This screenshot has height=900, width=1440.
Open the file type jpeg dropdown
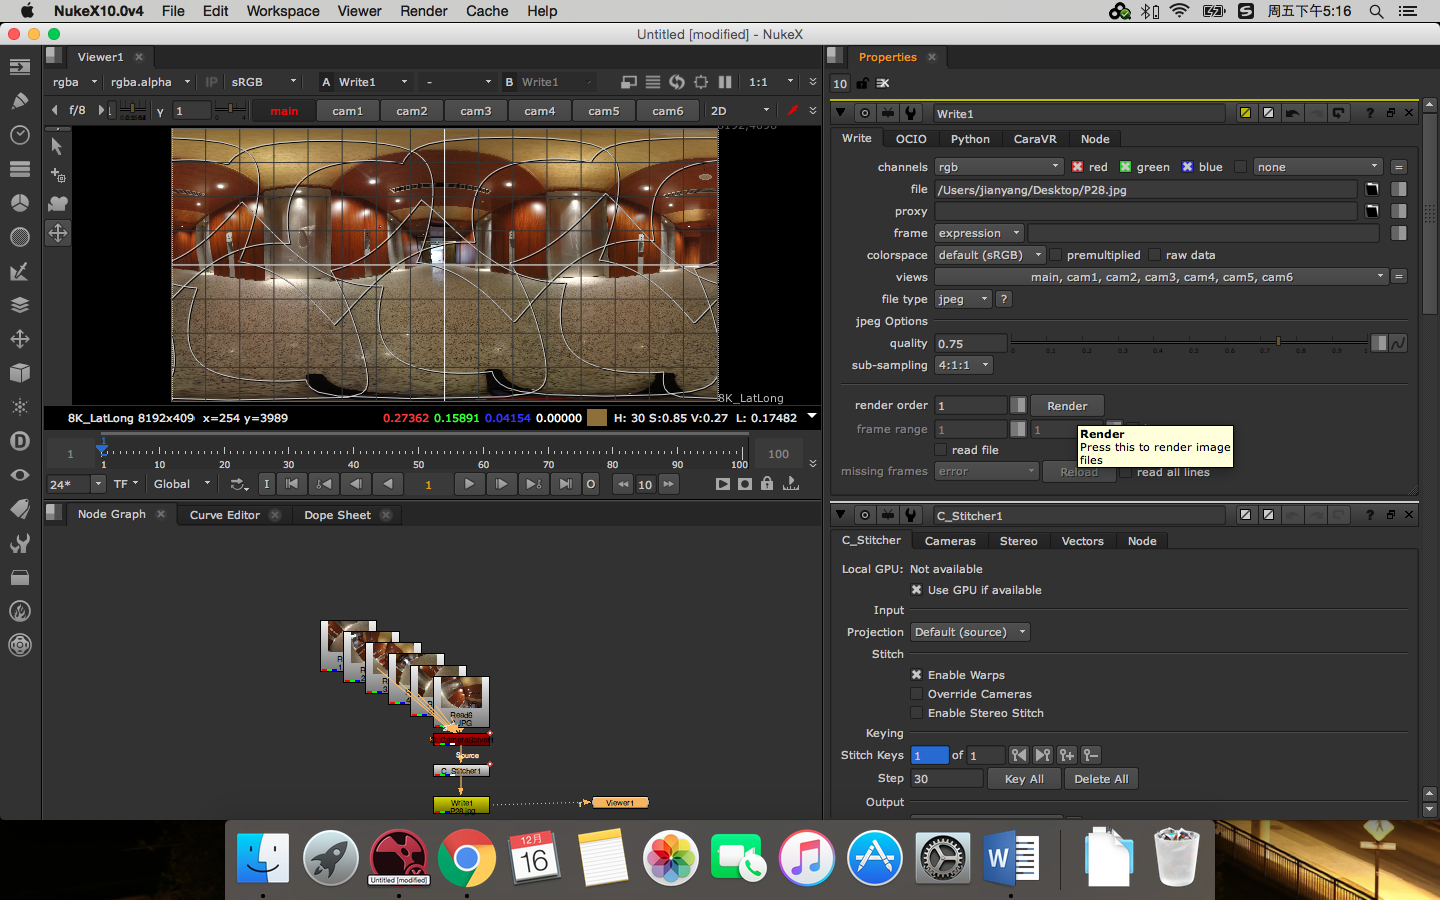point(962,299)
